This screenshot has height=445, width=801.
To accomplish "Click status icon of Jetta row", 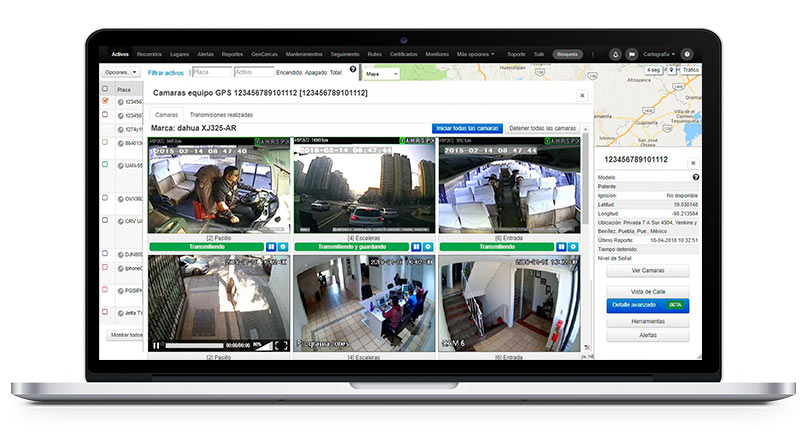I will [x=121, y=313].
